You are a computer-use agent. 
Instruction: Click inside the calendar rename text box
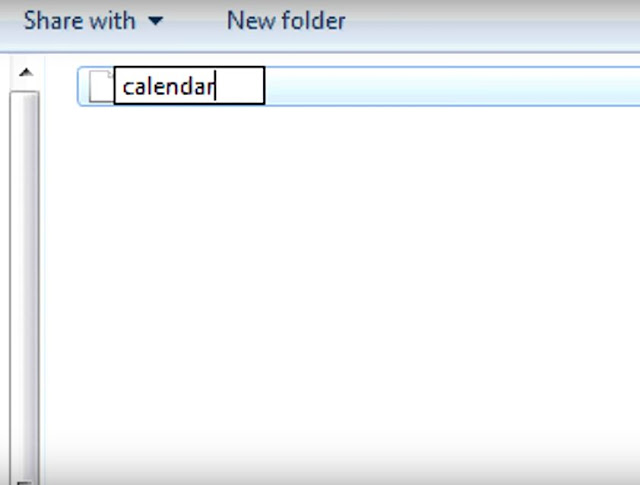pyautogui.click(x=189, y=86)
